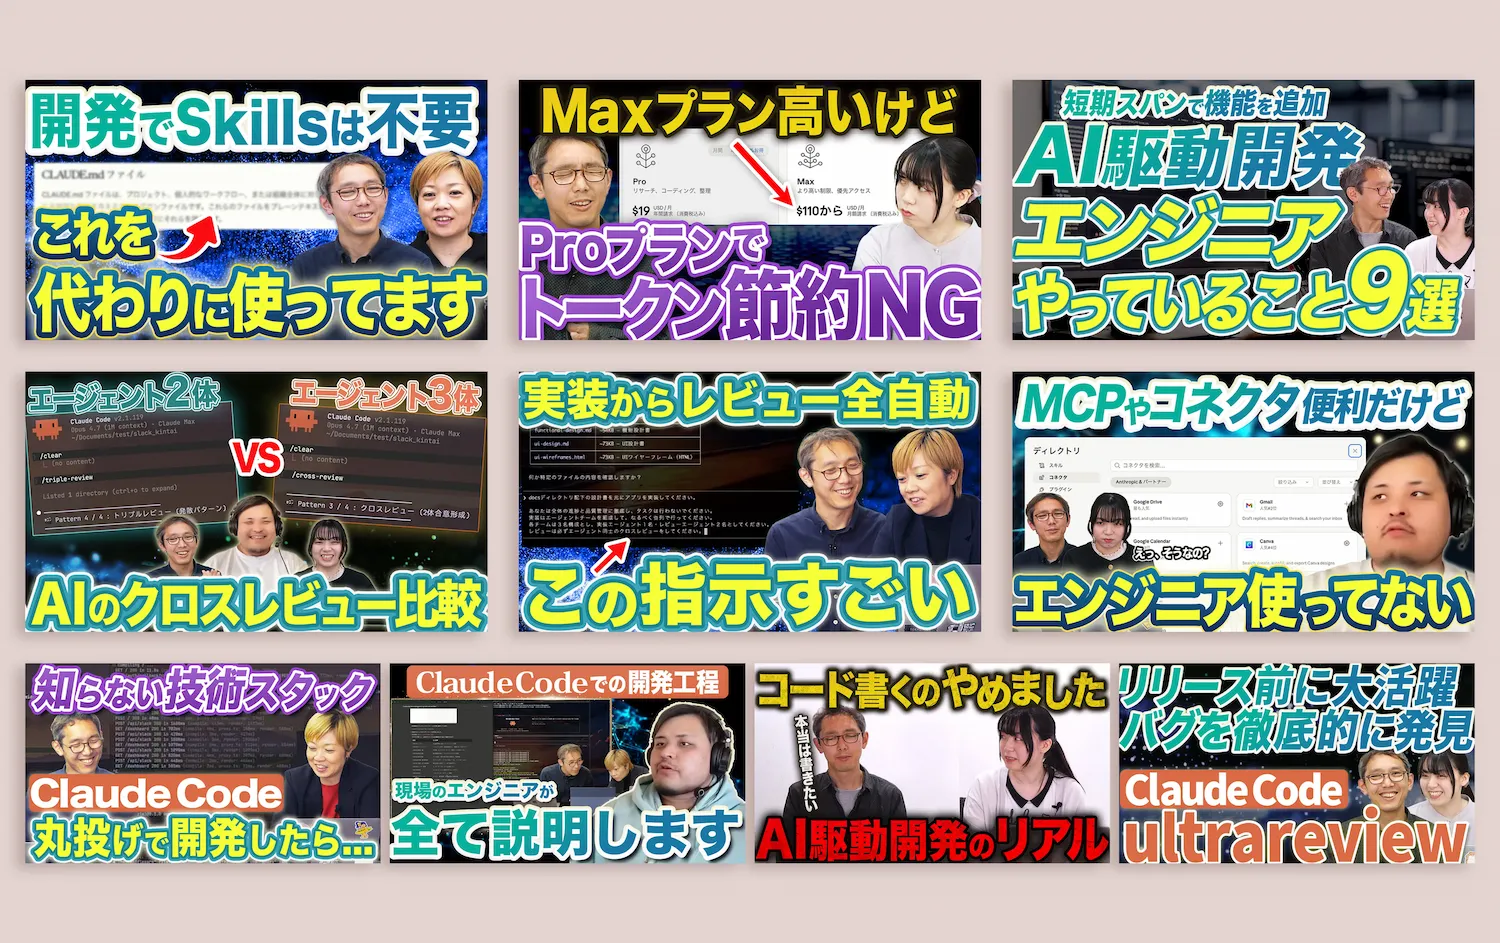
Task: Click the 'エンジニア使ってない' caption text
Action: [x=1243, y=600]
